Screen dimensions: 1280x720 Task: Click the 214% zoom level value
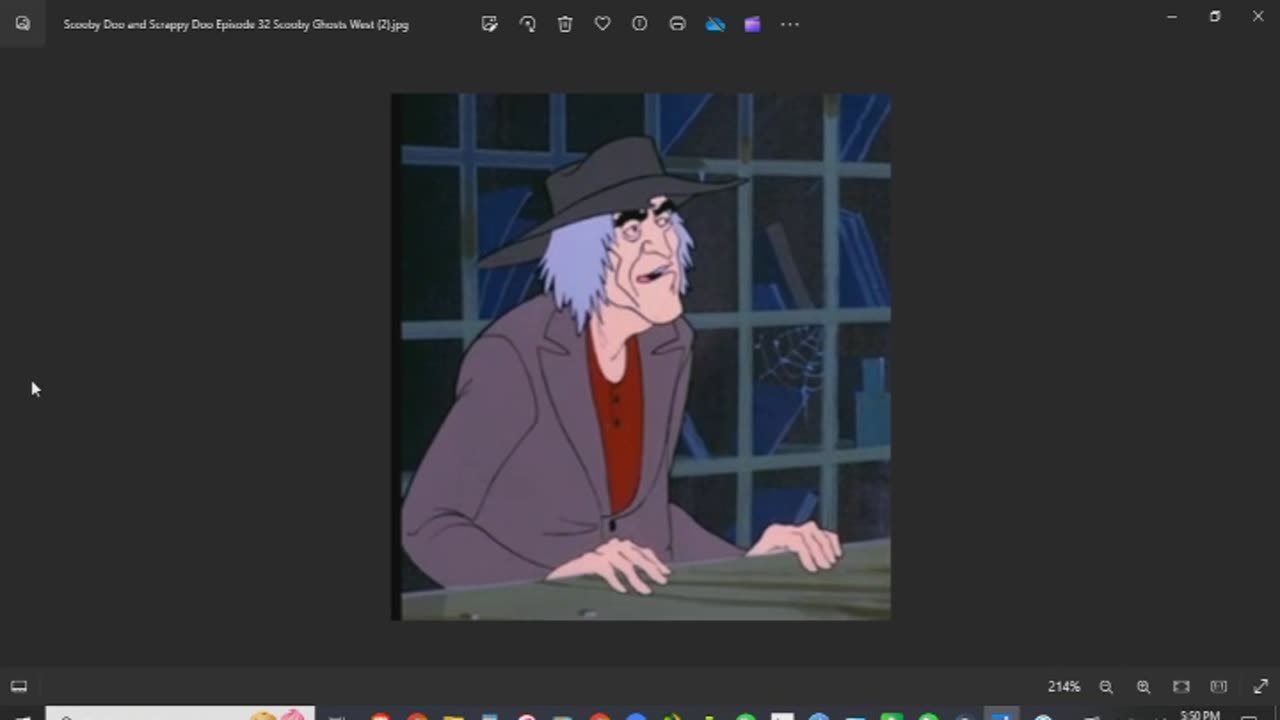tap(1064, 687)
